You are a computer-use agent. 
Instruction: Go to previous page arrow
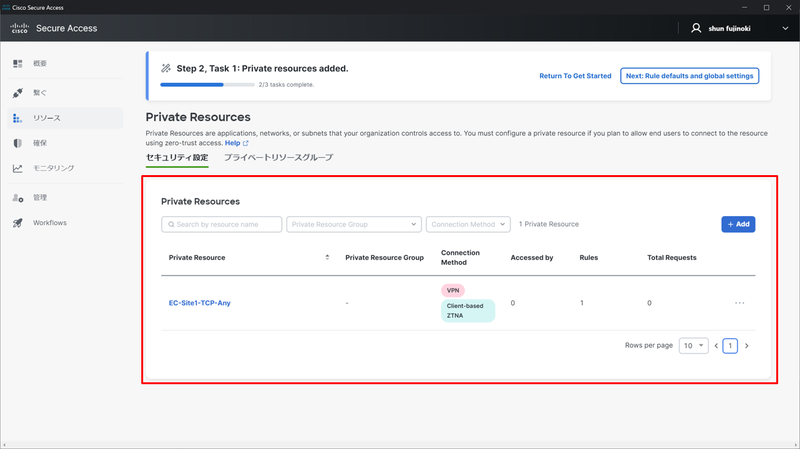(716, 346)
